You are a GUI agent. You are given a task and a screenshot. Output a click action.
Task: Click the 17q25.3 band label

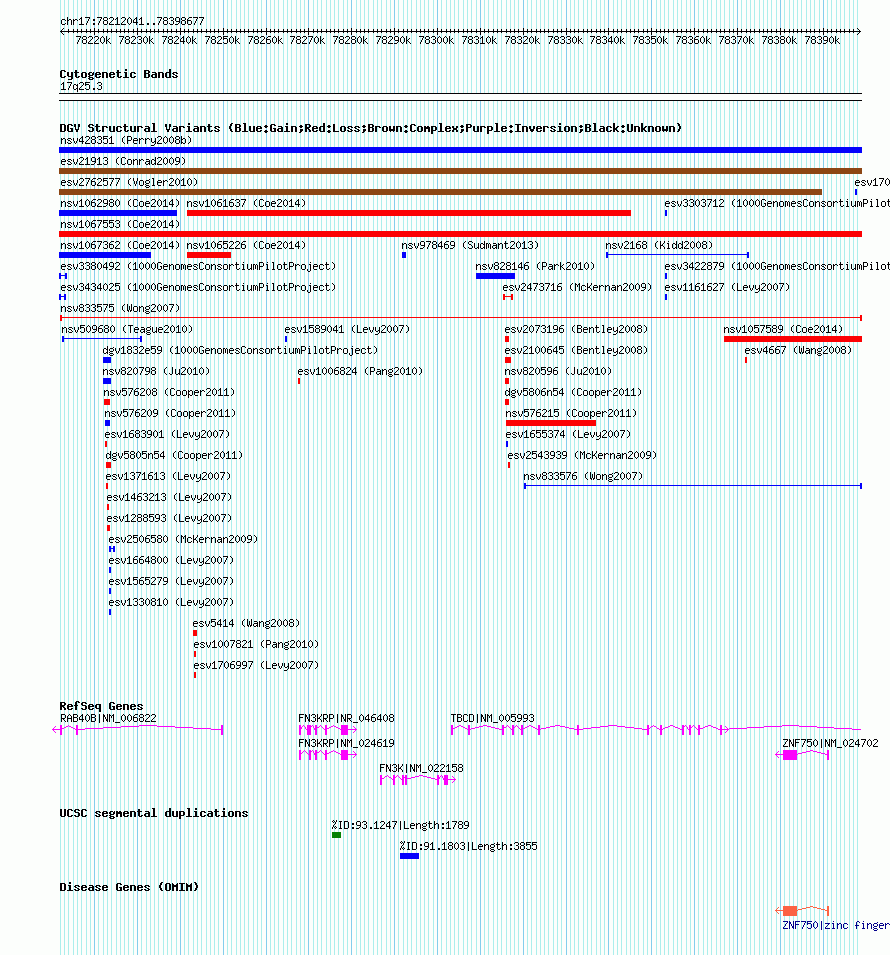point(81,86)
